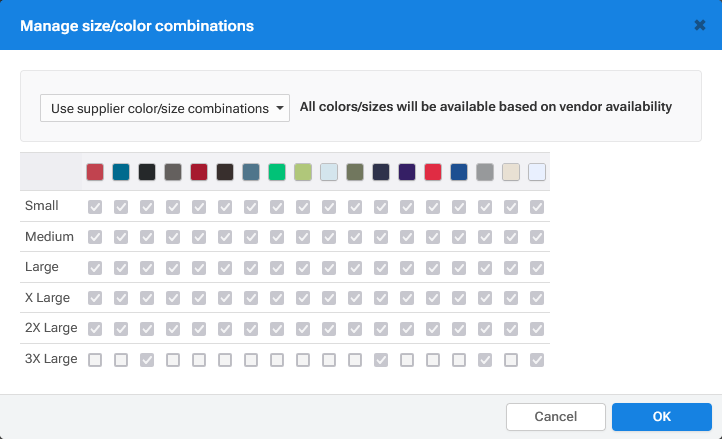Select the crimson dark red swatch

tap(199, 172)
